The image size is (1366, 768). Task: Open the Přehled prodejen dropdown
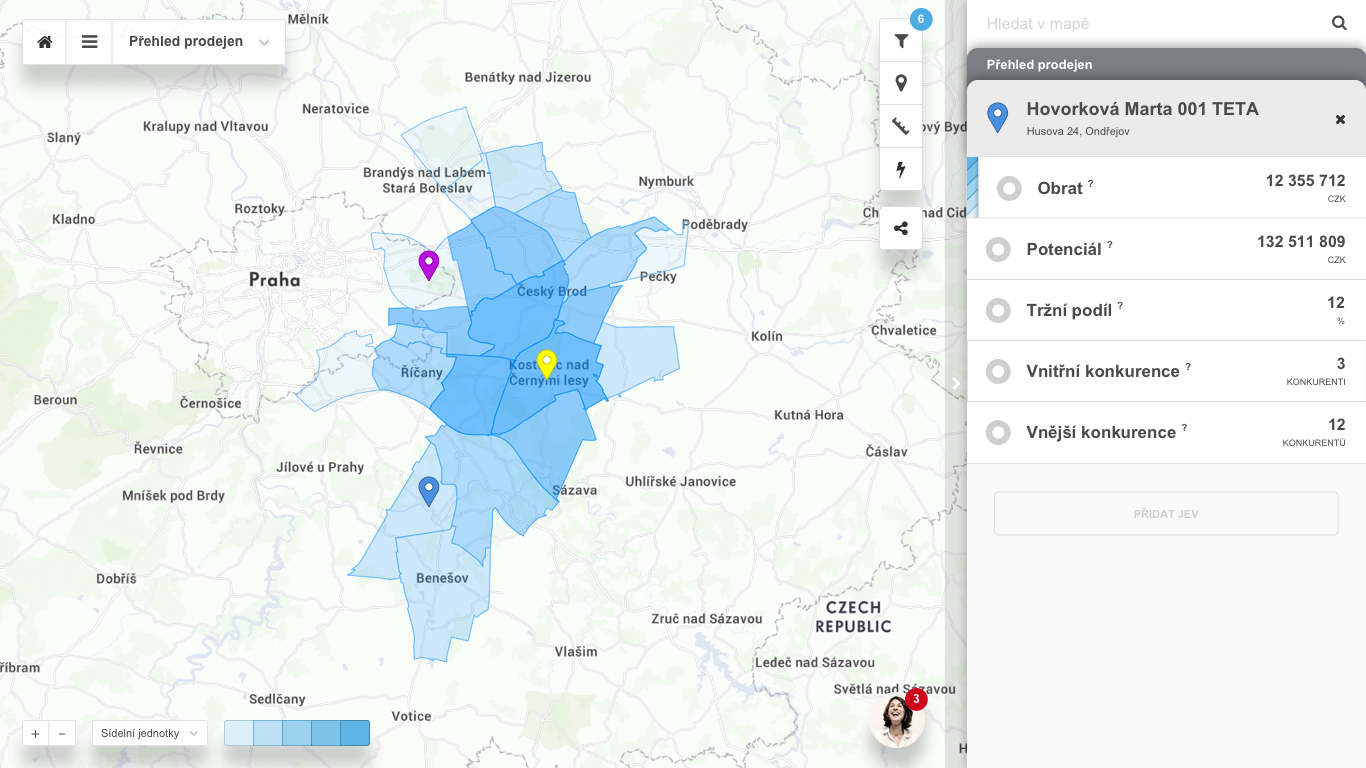(199, 42)
